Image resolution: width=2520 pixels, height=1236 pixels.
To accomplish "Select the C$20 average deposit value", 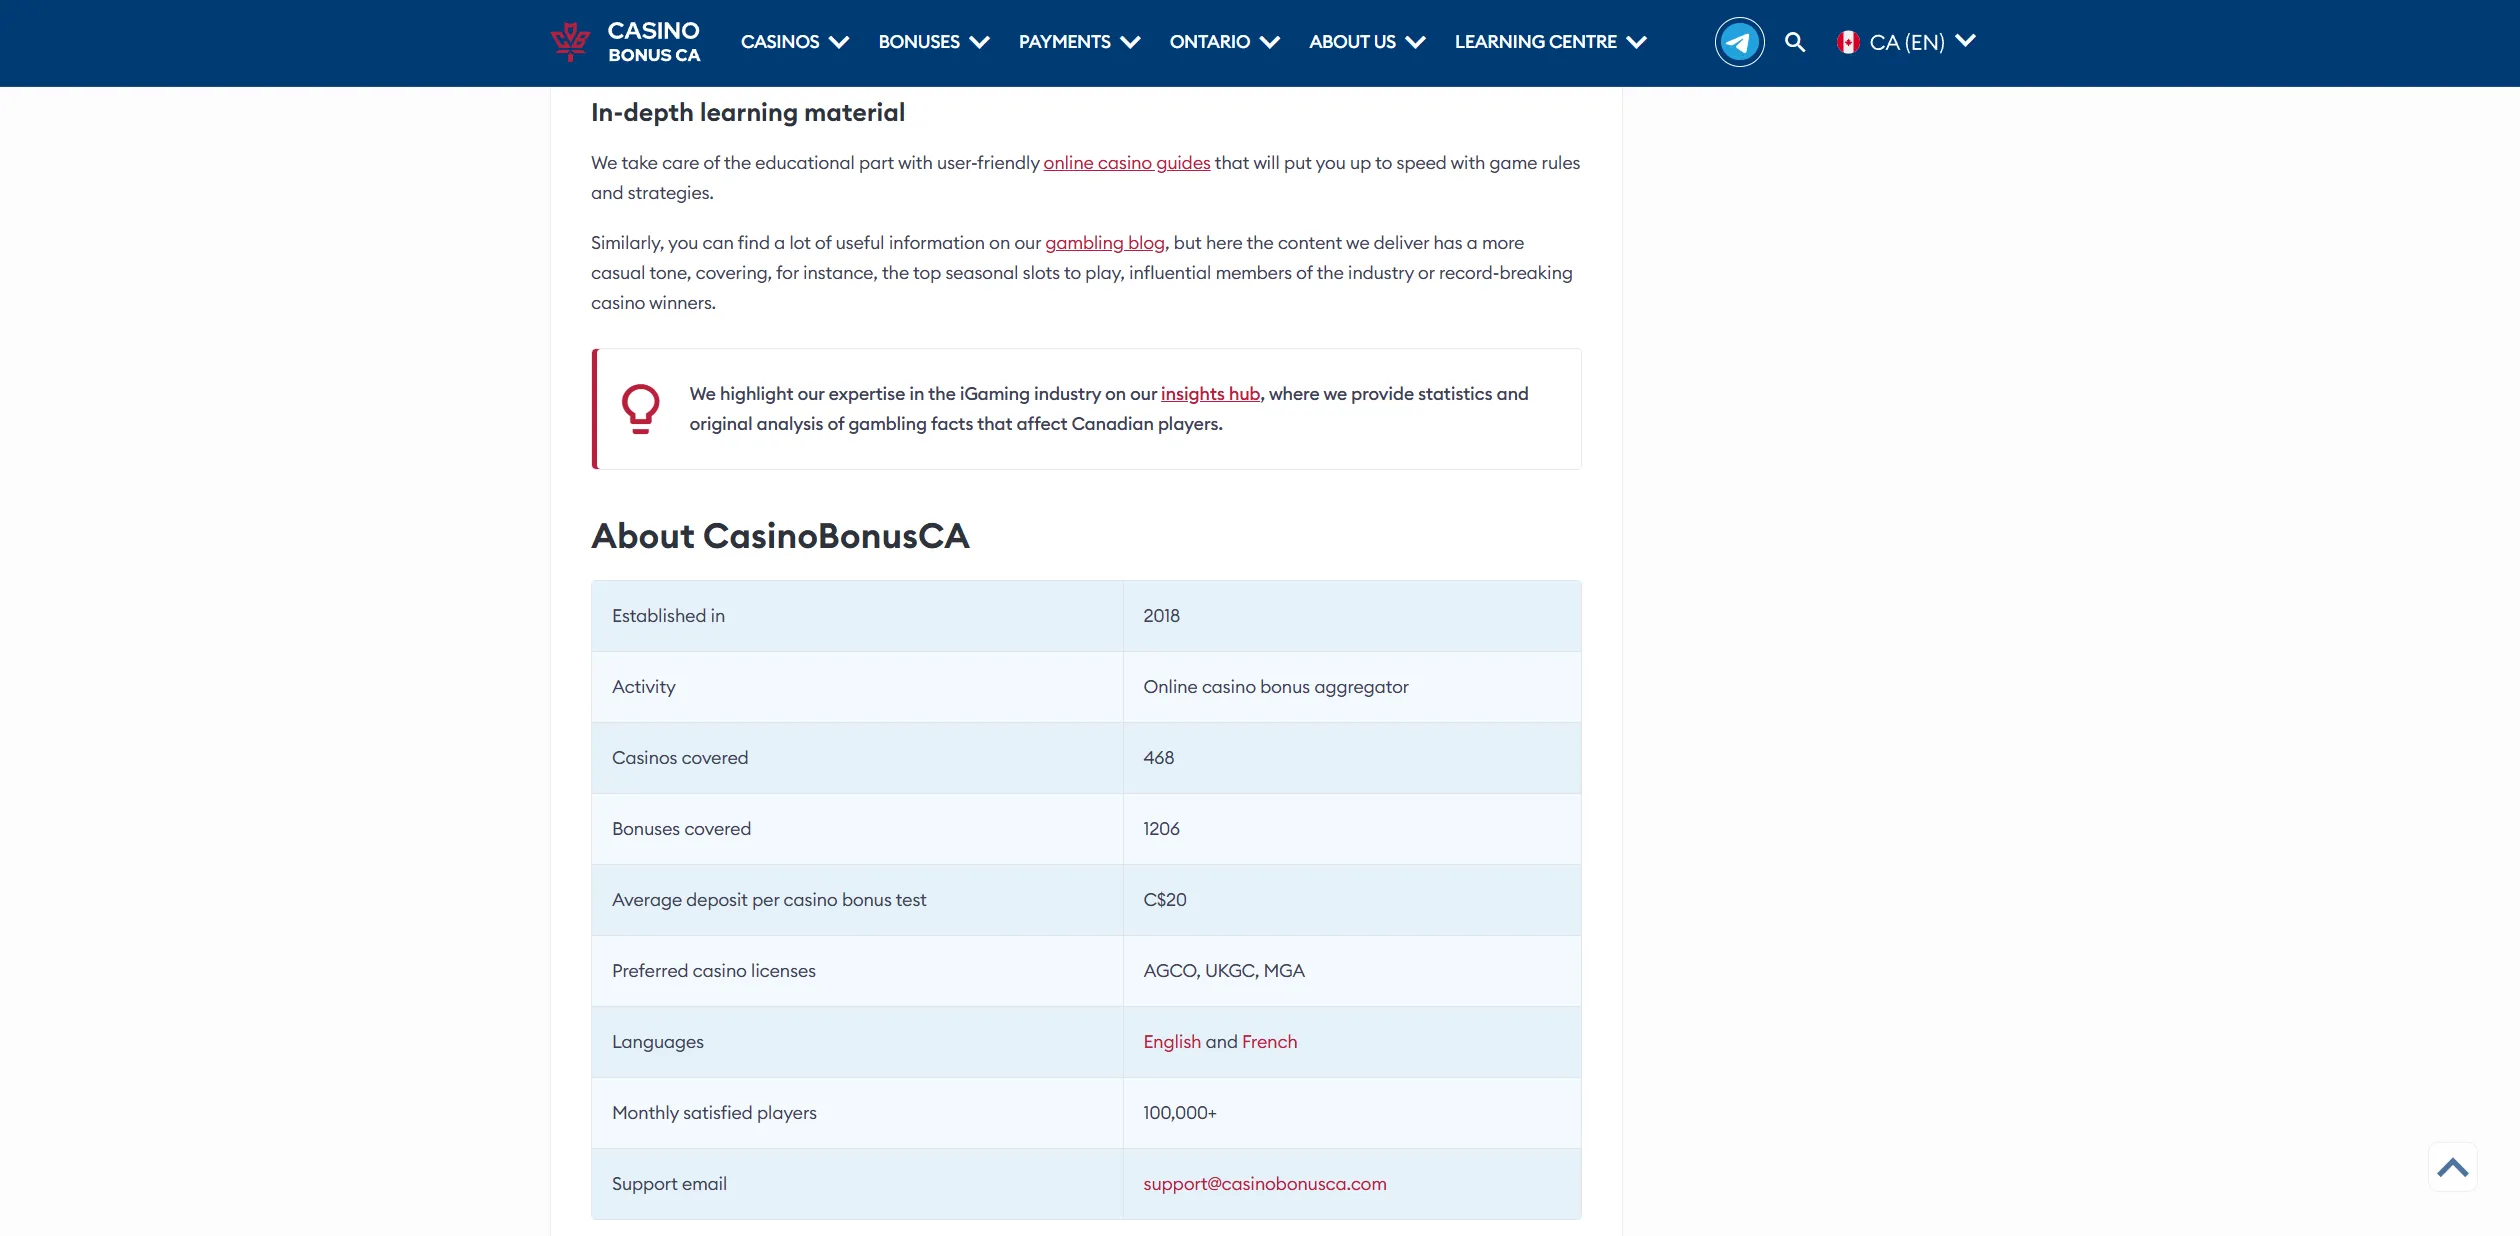I will 1165,900.
